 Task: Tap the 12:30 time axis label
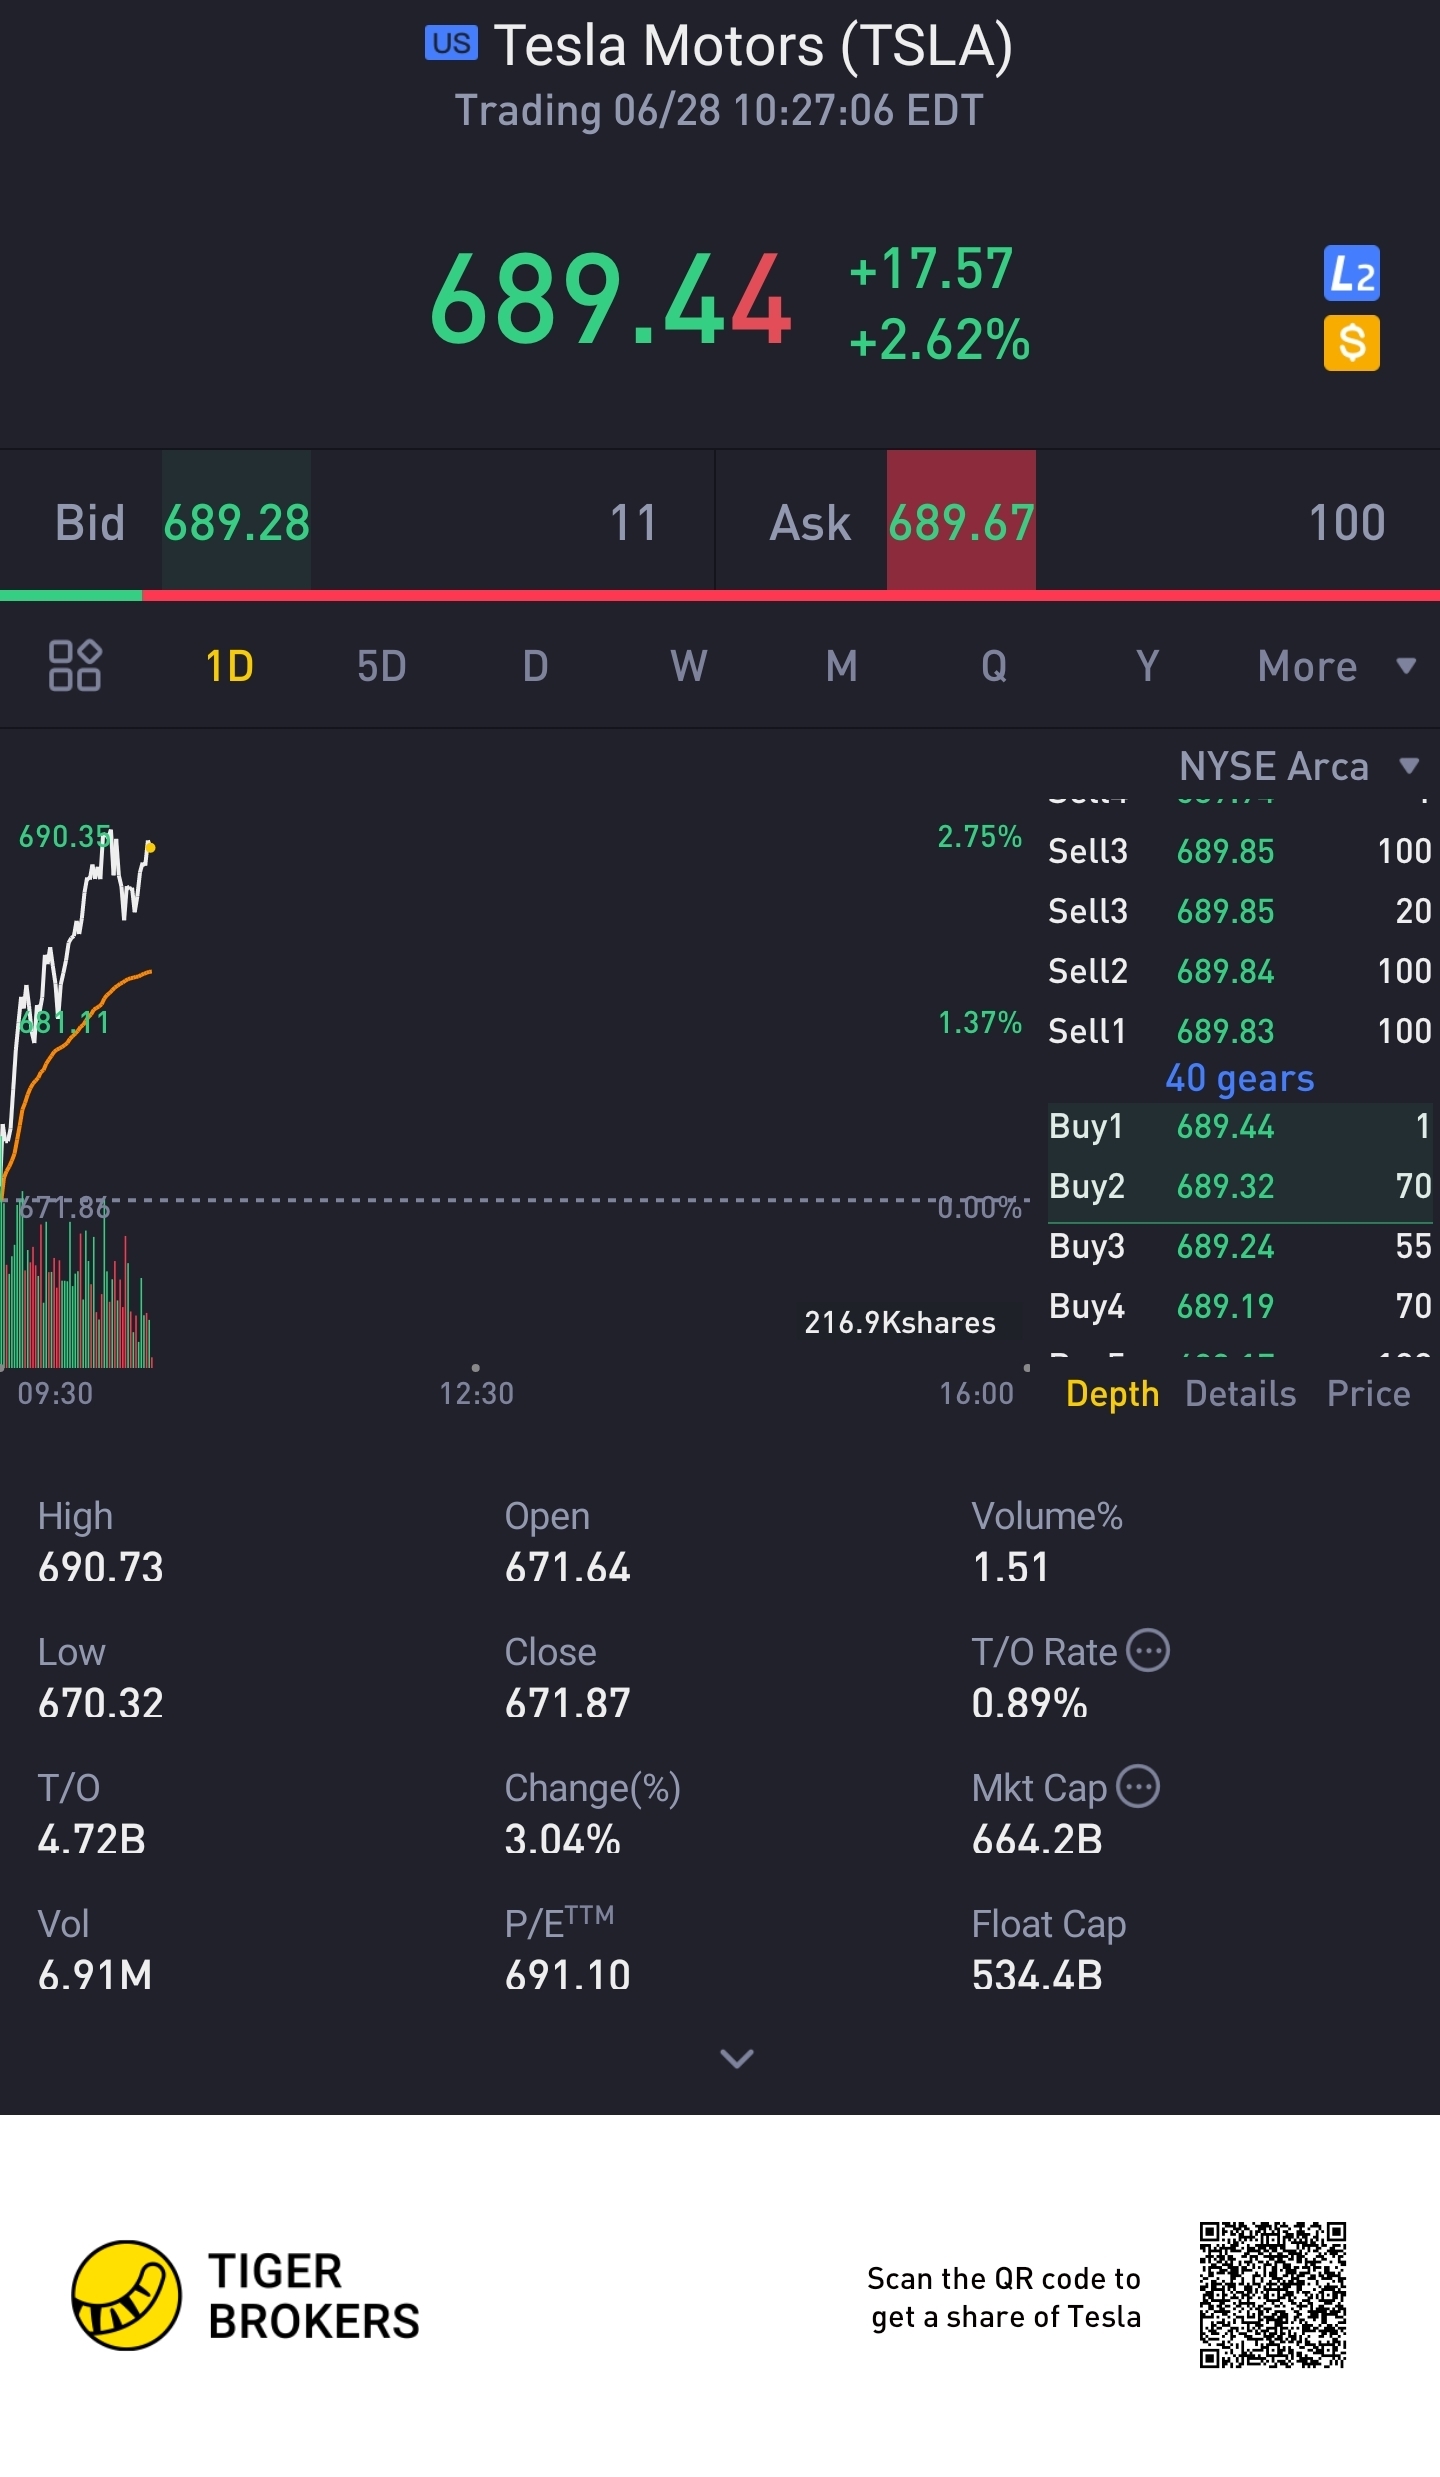[x=476, y=1393]
